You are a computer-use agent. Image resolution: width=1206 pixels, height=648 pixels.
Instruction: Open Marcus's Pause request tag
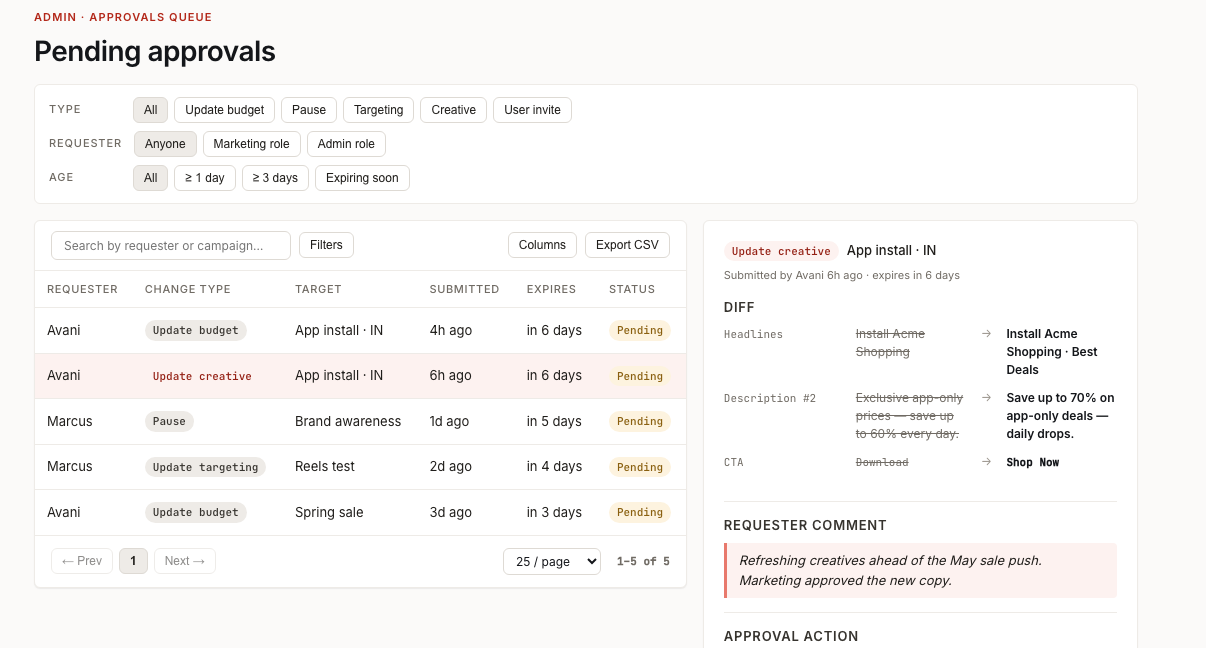coord(169,421)
